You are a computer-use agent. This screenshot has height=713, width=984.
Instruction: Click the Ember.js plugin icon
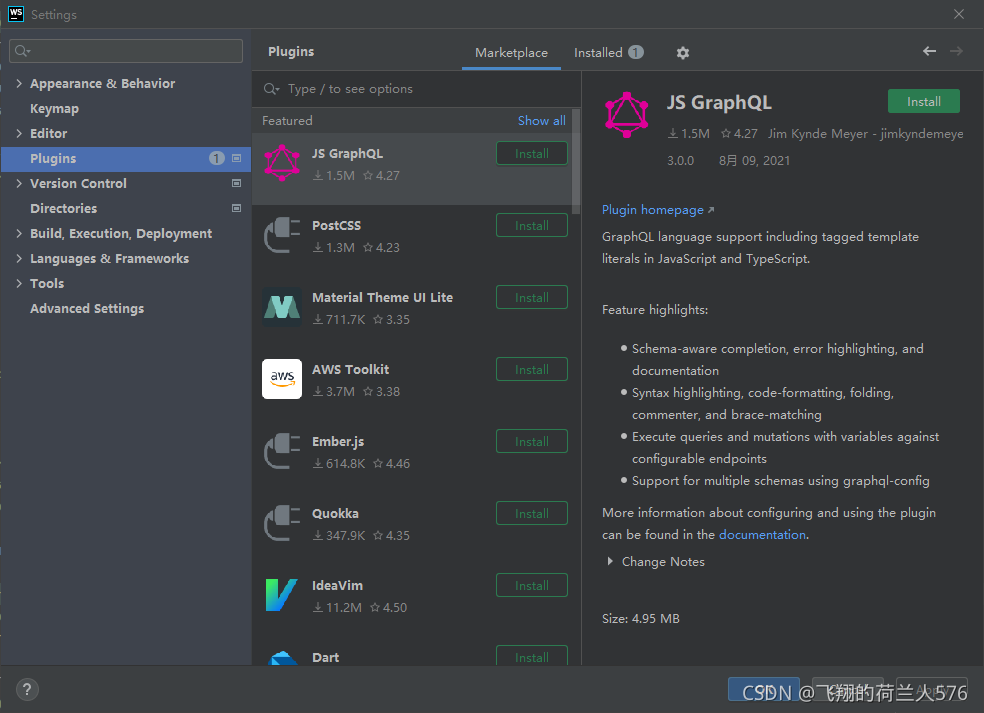[x=282, y=451]
